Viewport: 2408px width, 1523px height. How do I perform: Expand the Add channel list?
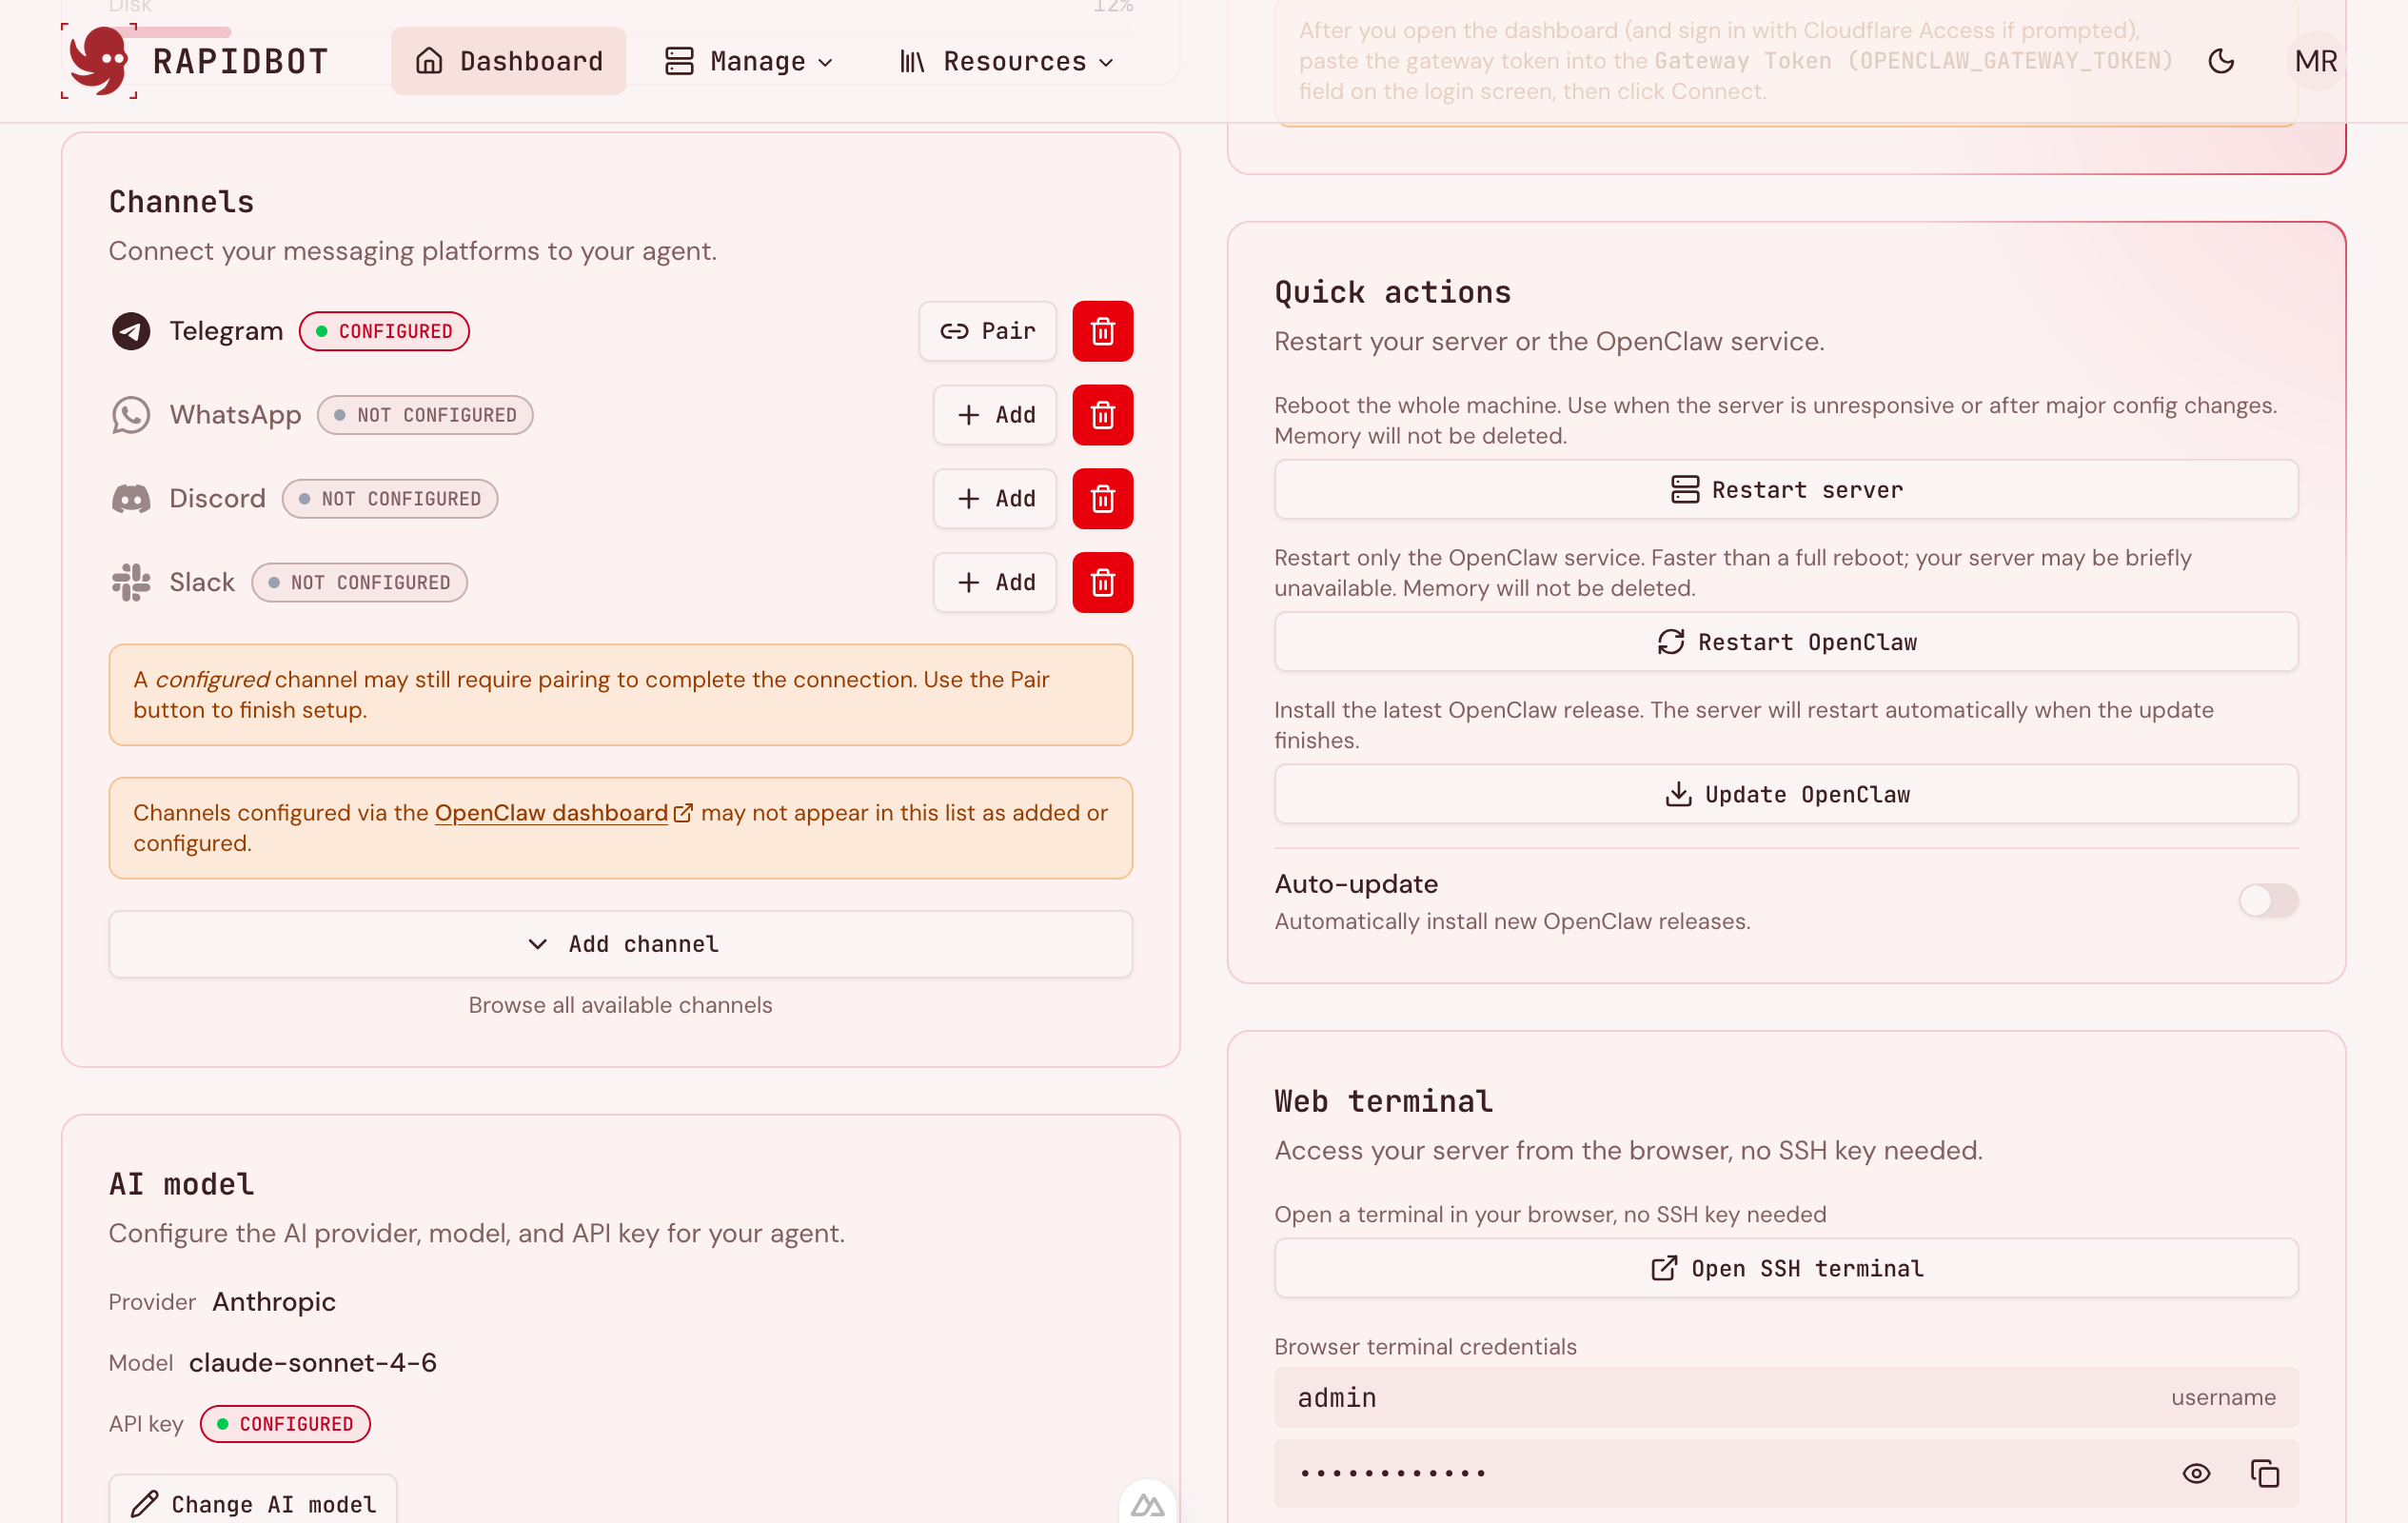(620, 944)
